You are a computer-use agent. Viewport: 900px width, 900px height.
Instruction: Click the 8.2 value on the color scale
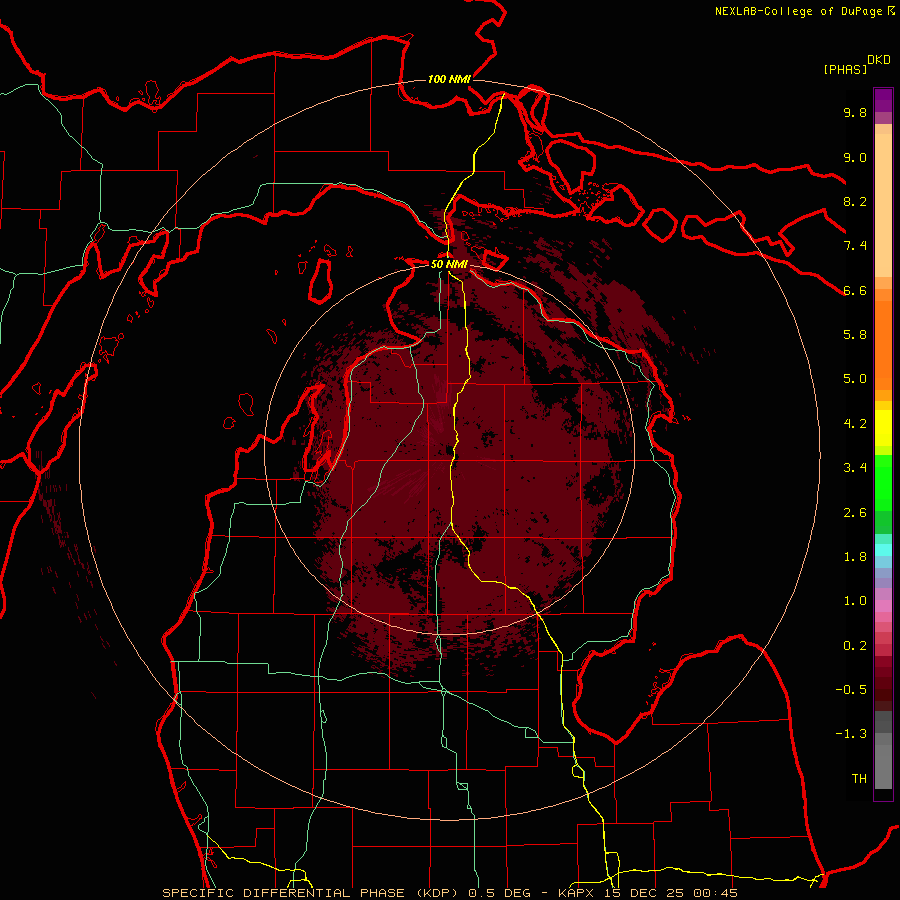click(x=855, y=201)
